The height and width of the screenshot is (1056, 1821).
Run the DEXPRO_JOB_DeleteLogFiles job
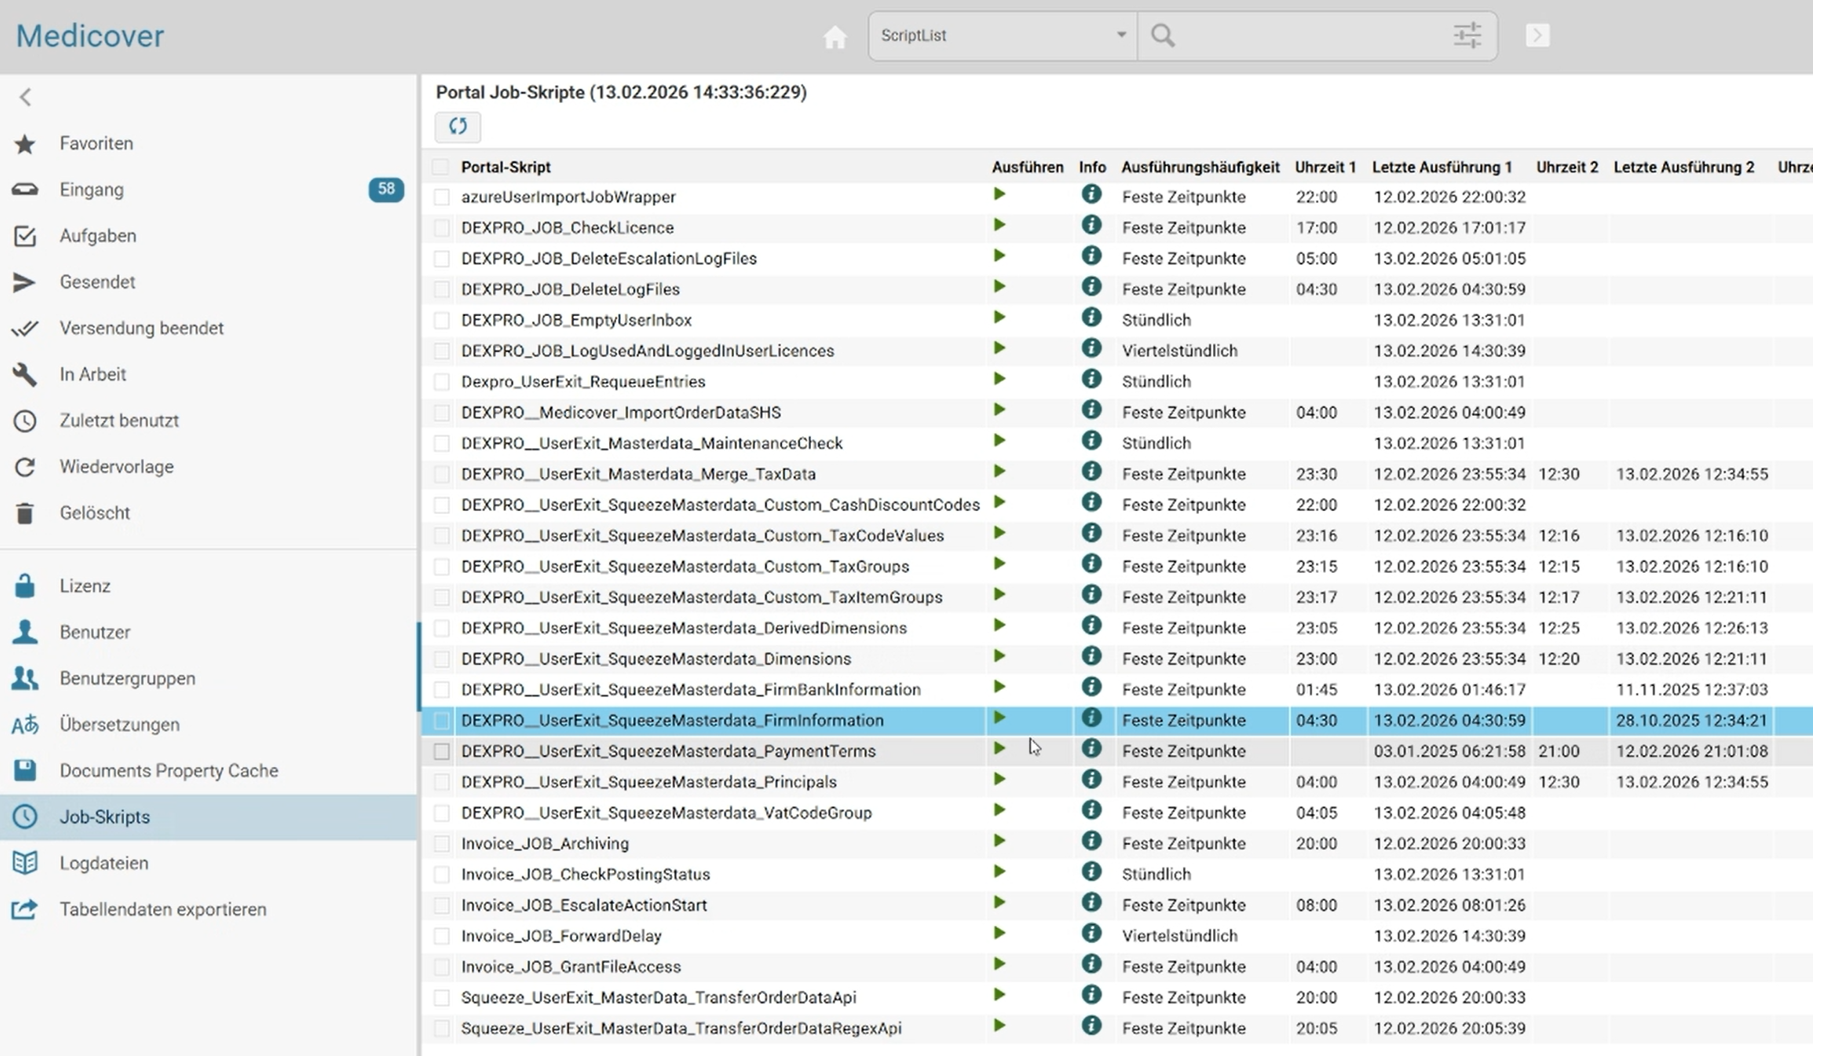click(998, 288)
